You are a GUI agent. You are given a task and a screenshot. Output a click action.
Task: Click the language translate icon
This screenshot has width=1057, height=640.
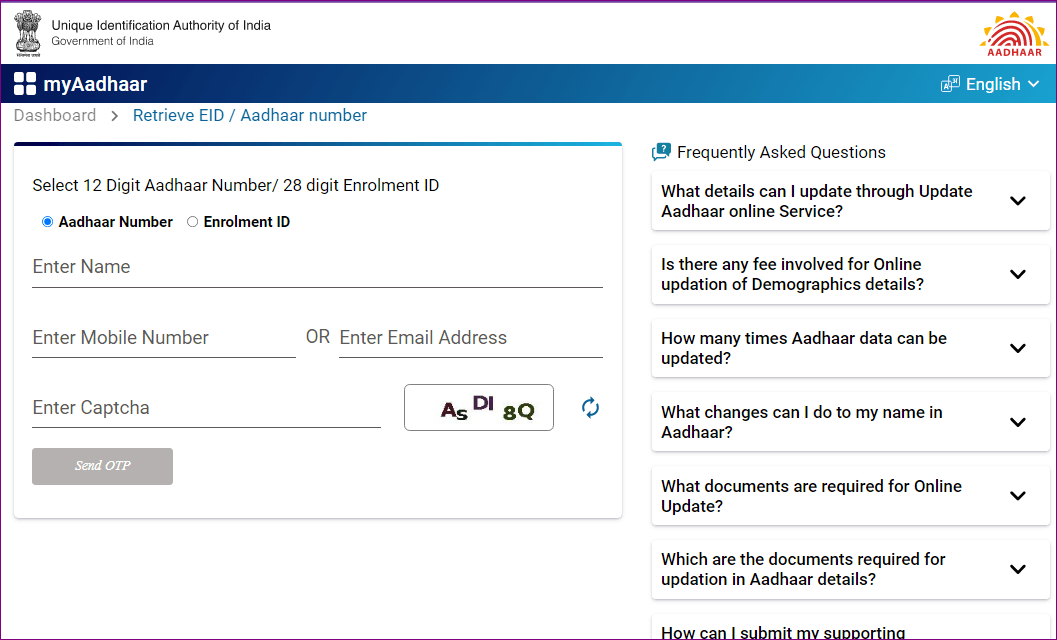950,85
